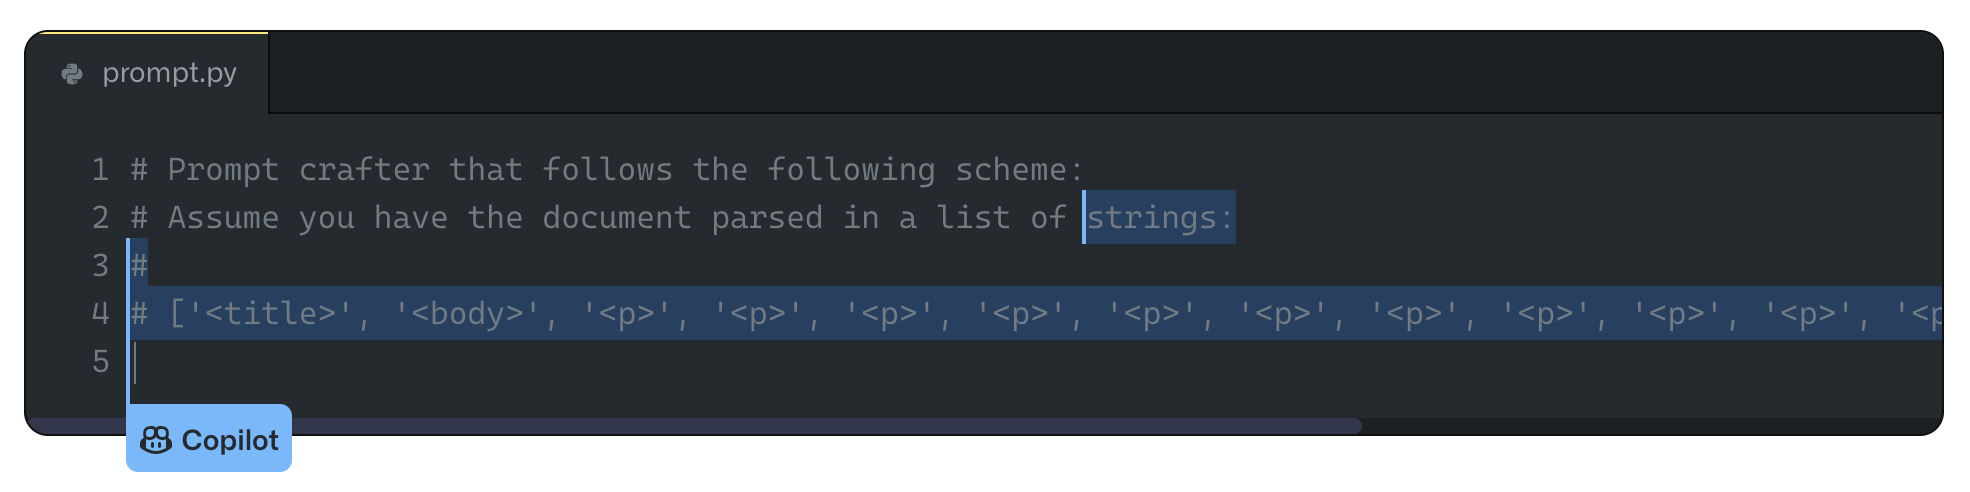Click the Copilot logo icon
The width and height of the screenshot is (1970, 492).
(156, 440)
